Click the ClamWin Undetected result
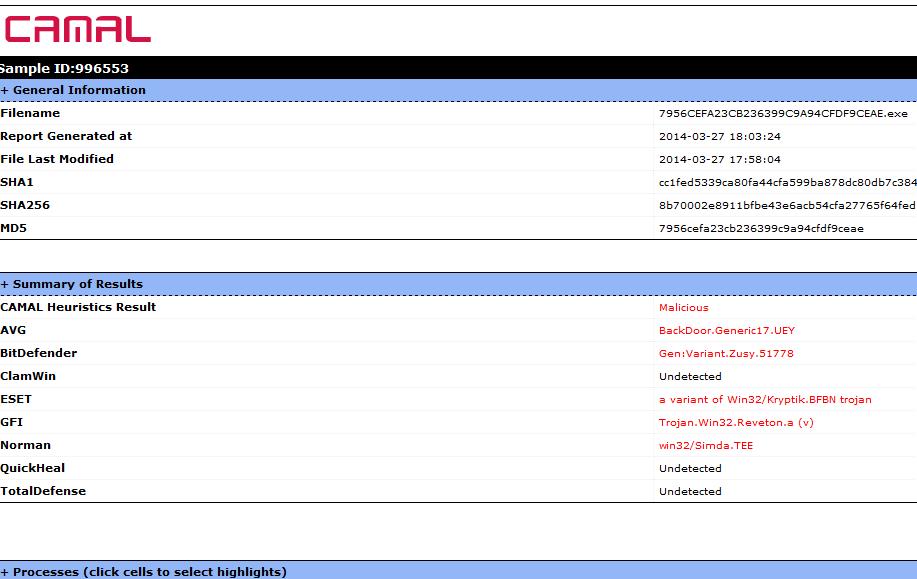This screenshot has height=579, width=917. point(690,377)
